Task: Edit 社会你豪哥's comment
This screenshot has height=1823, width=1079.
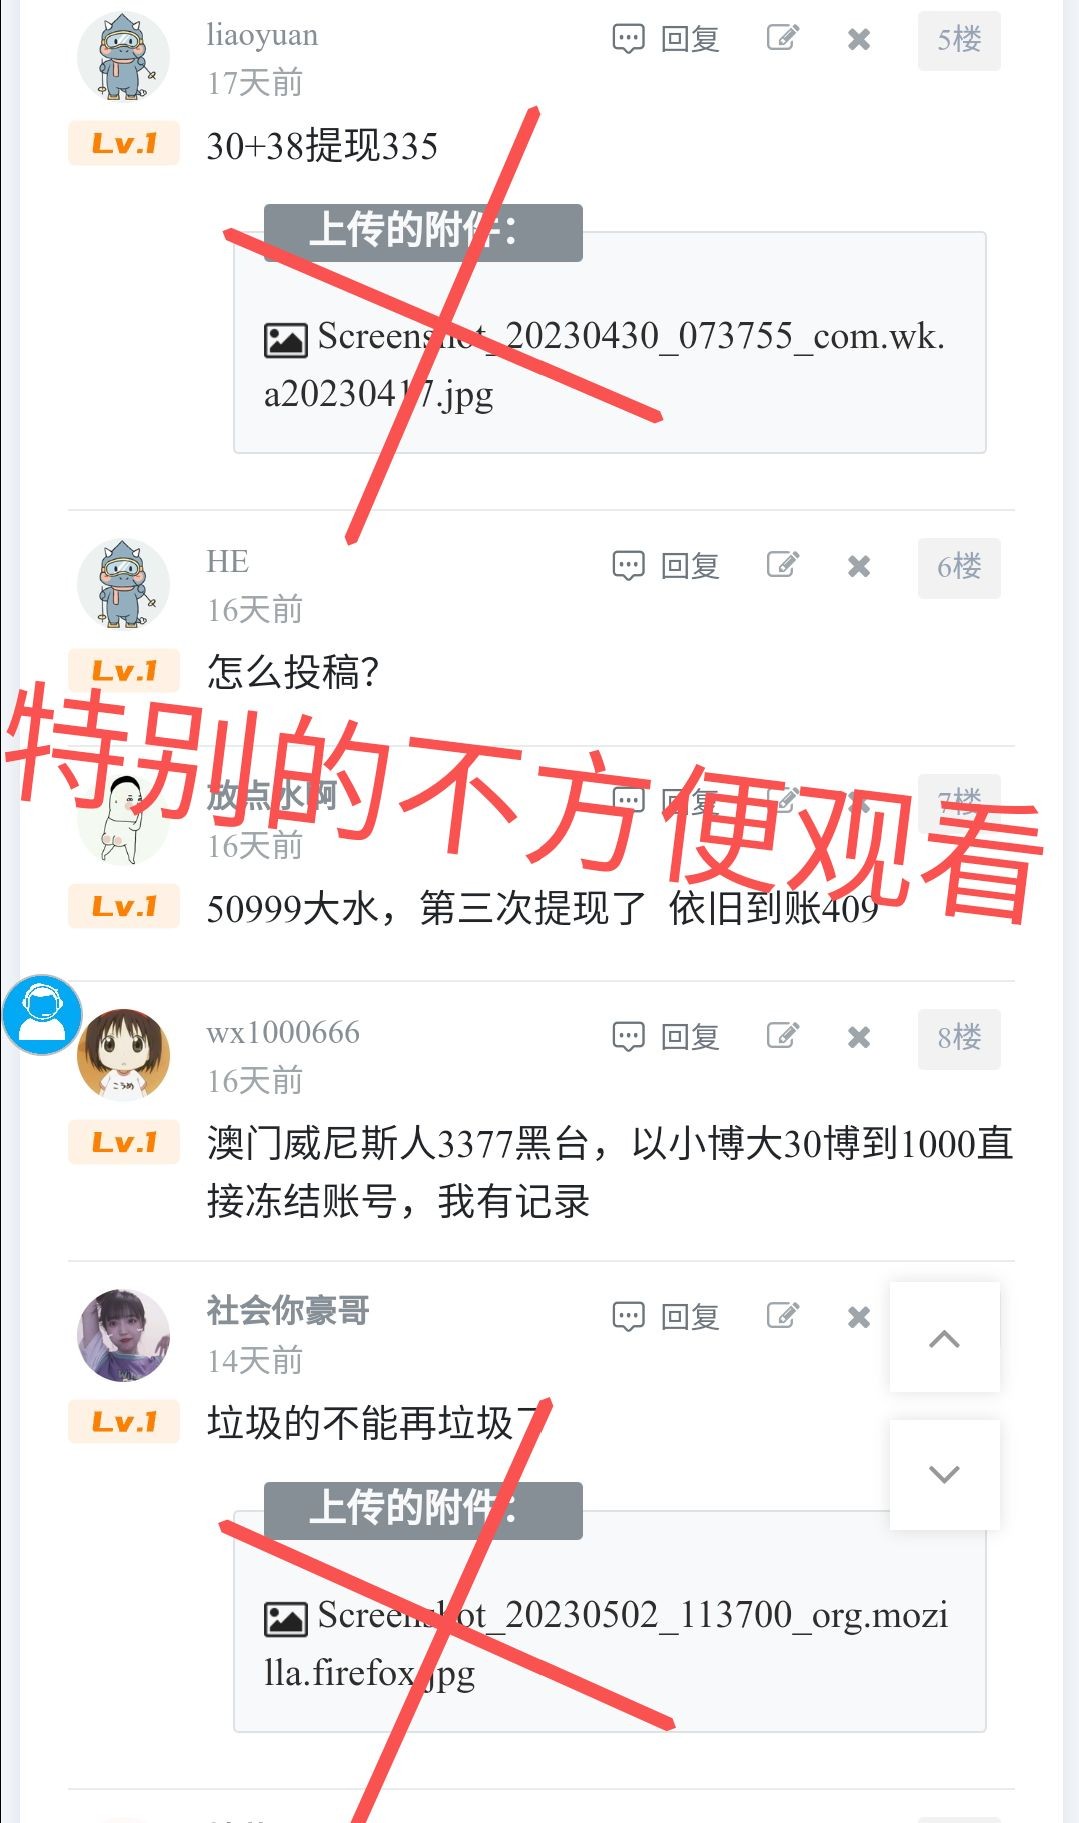Action: (783, 1316)
